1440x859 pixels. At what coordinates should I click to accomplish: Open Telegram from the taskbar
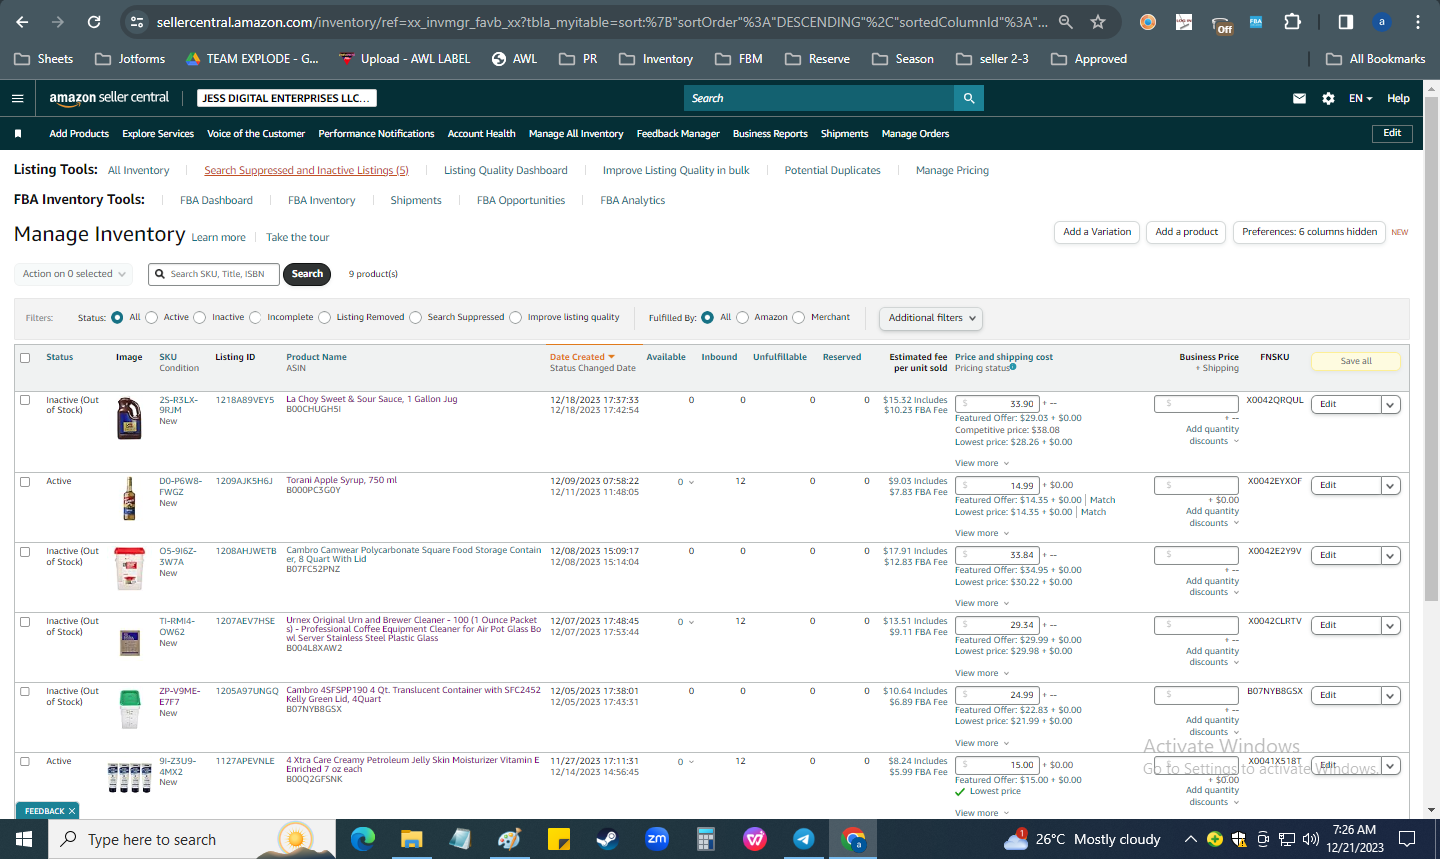click(x=804, y=839)
